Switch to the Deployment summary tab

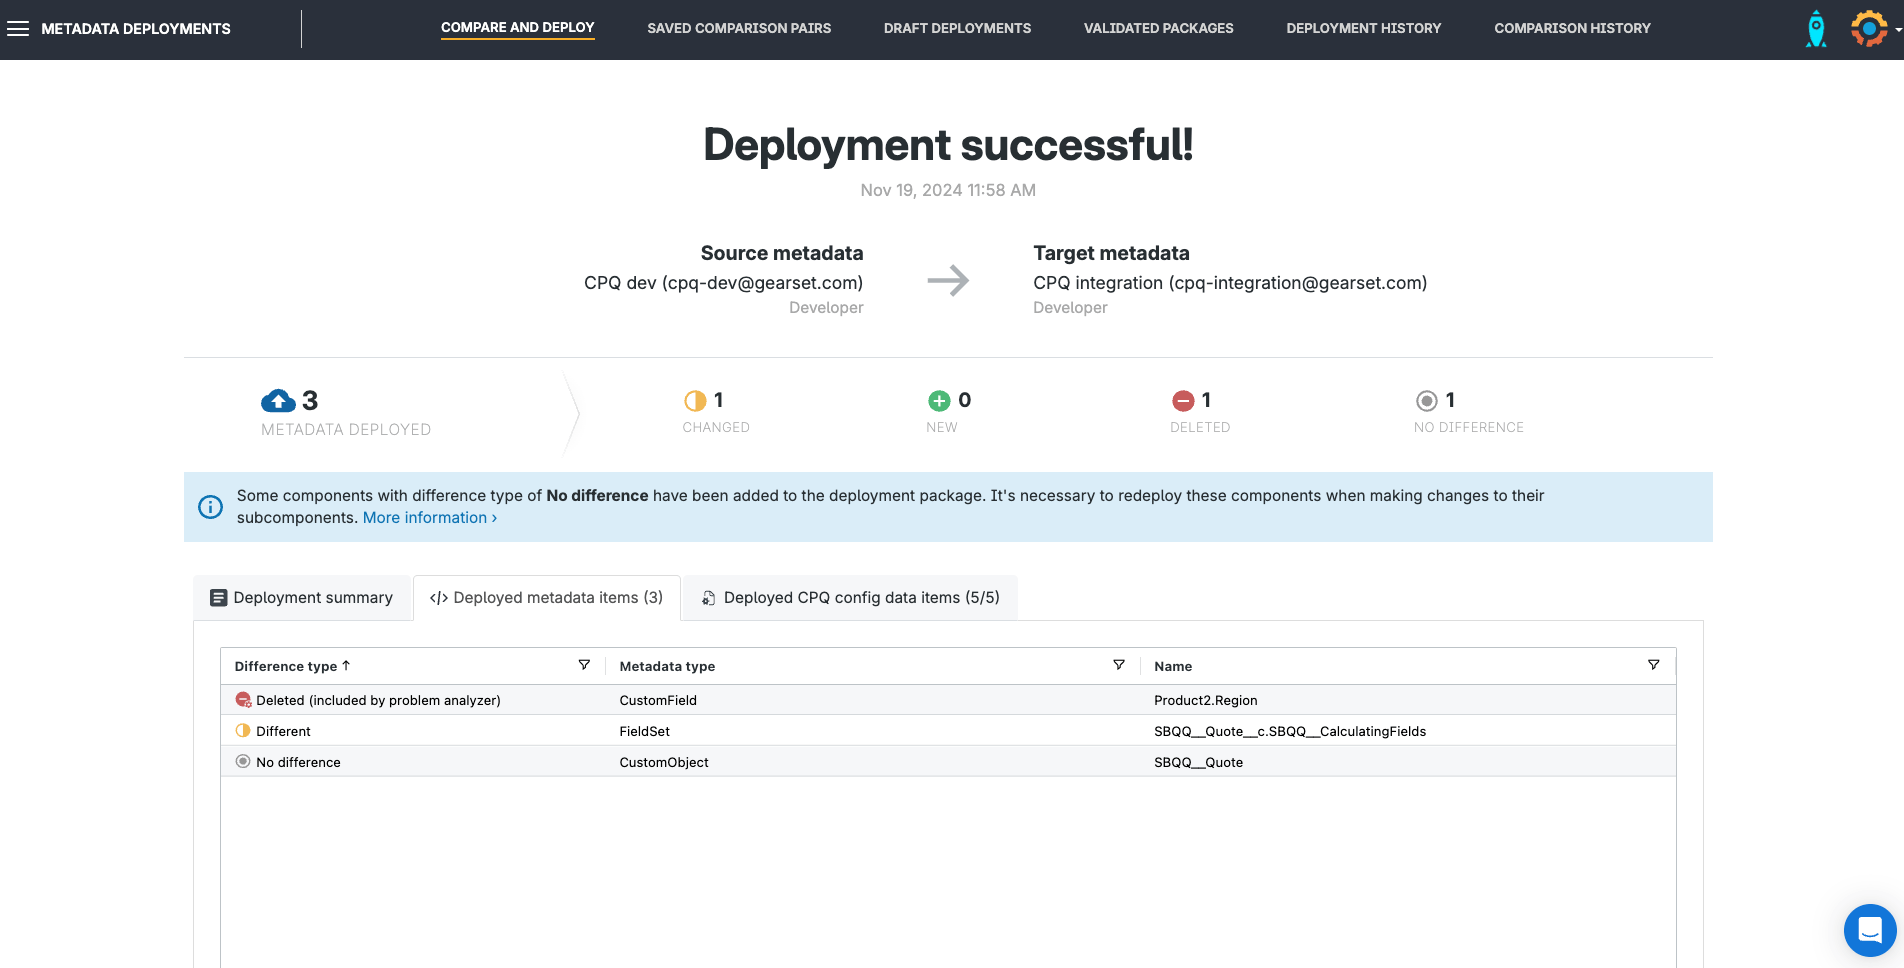pyautogui.click(x=302, y=598)
